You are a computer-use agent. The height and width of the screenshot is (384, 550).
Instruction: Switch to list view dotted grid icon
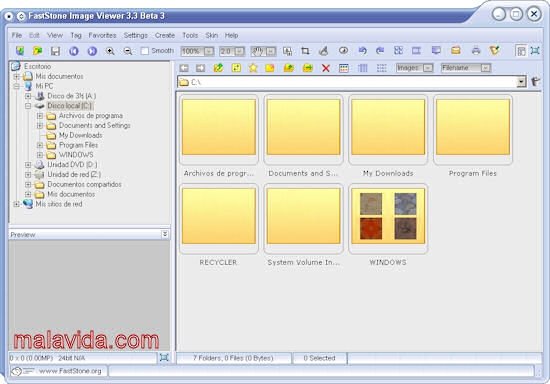[x=381, y=68]
